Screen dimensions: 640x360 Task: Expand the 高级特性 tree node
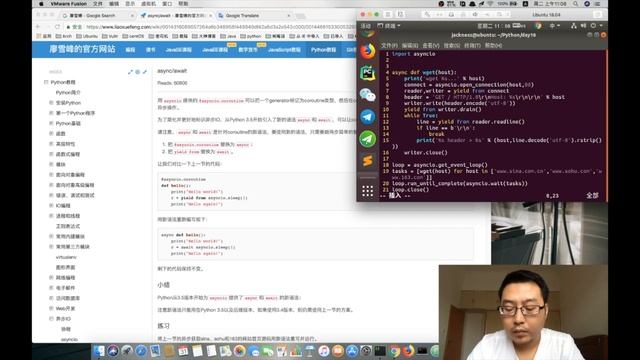pos(51,144)
